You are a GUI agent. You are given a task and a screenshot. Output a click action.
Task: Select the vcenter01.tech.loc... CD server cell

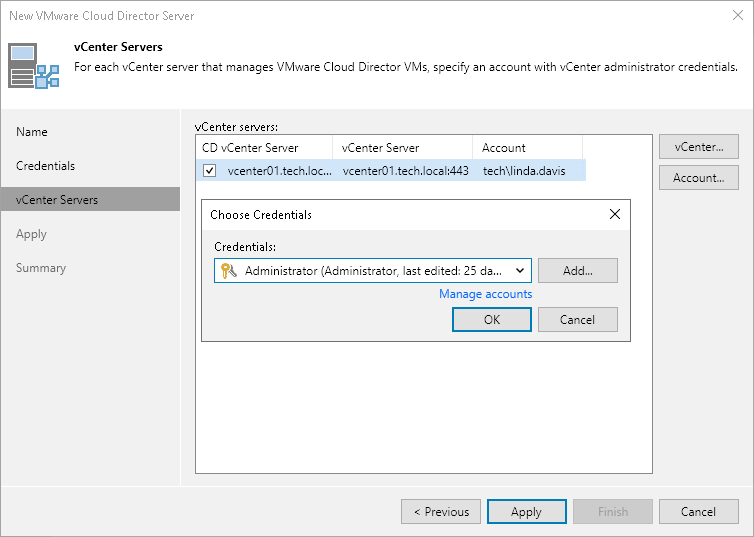(x=279, y=171)
